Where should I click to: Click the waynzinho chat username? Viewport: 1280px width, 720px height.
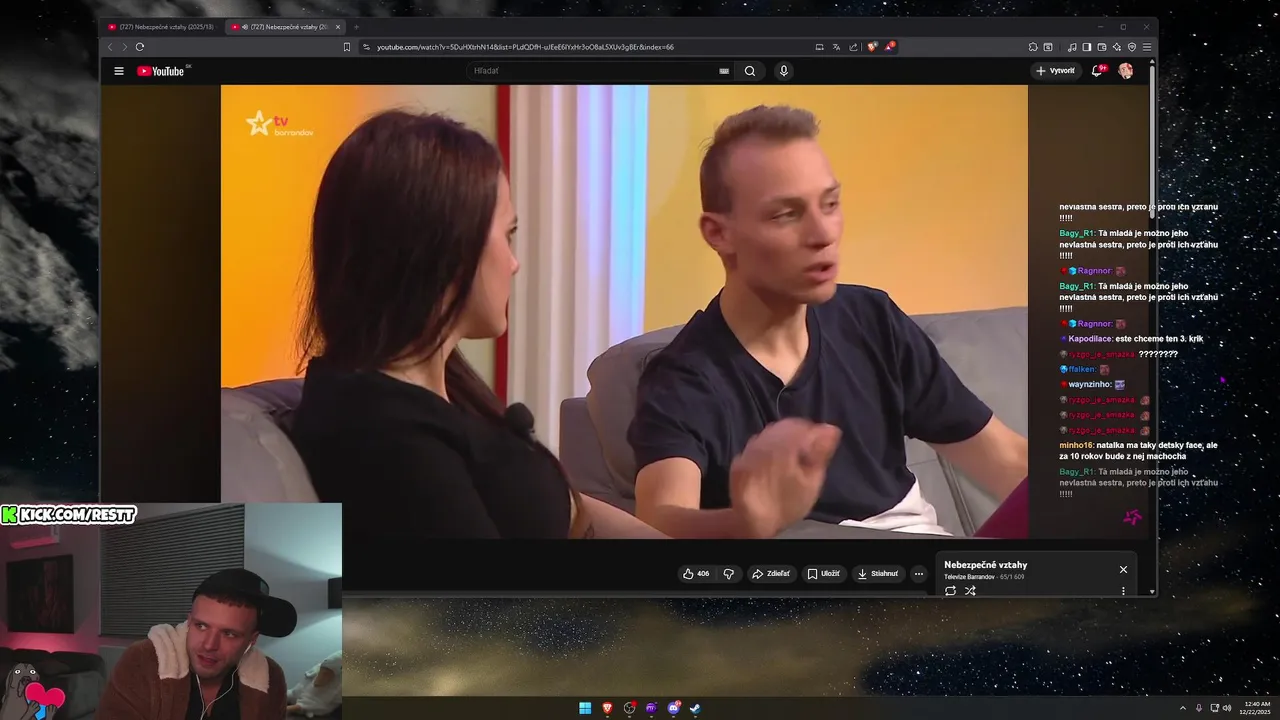pyautogui.click(x=1089, y=384)
